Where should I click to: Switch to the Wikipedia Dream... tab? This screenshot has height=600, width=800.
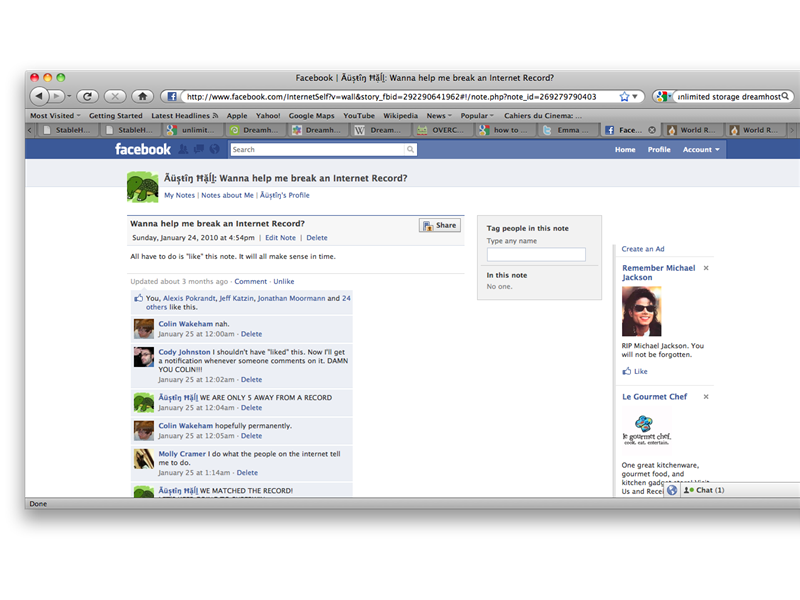pyautogui.click(x=379, y=130)
